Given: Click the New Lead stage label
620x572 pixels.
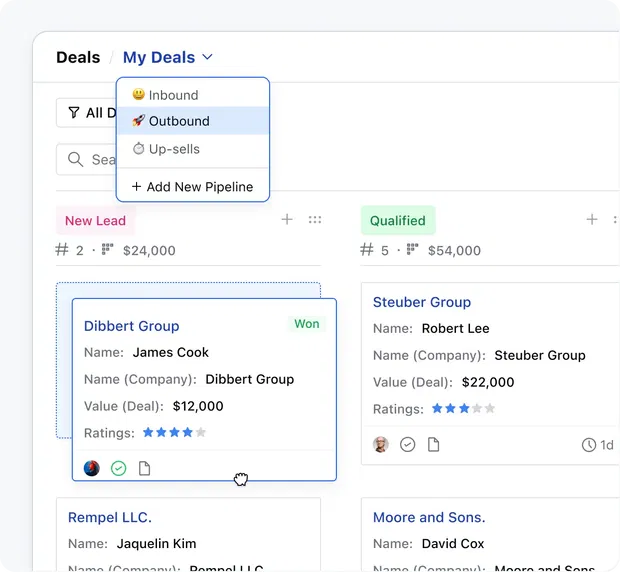Looking at the screenshot, I should coord(95,221).
